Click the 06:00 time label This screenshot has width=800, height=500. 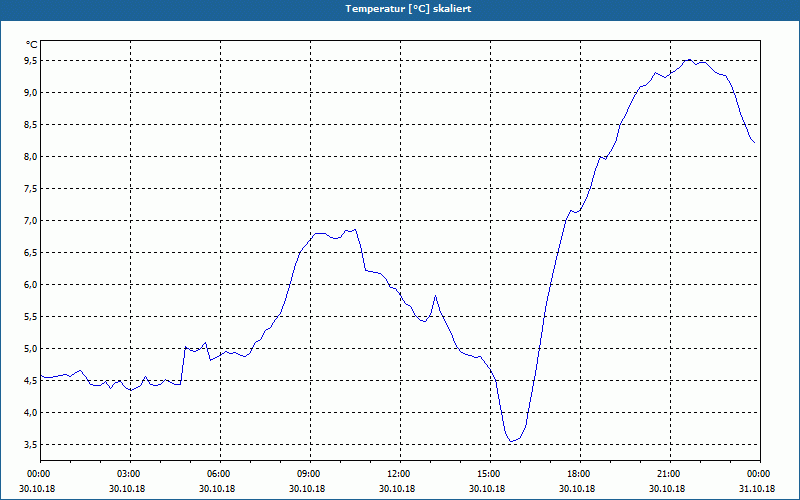[x=220, y=474]
